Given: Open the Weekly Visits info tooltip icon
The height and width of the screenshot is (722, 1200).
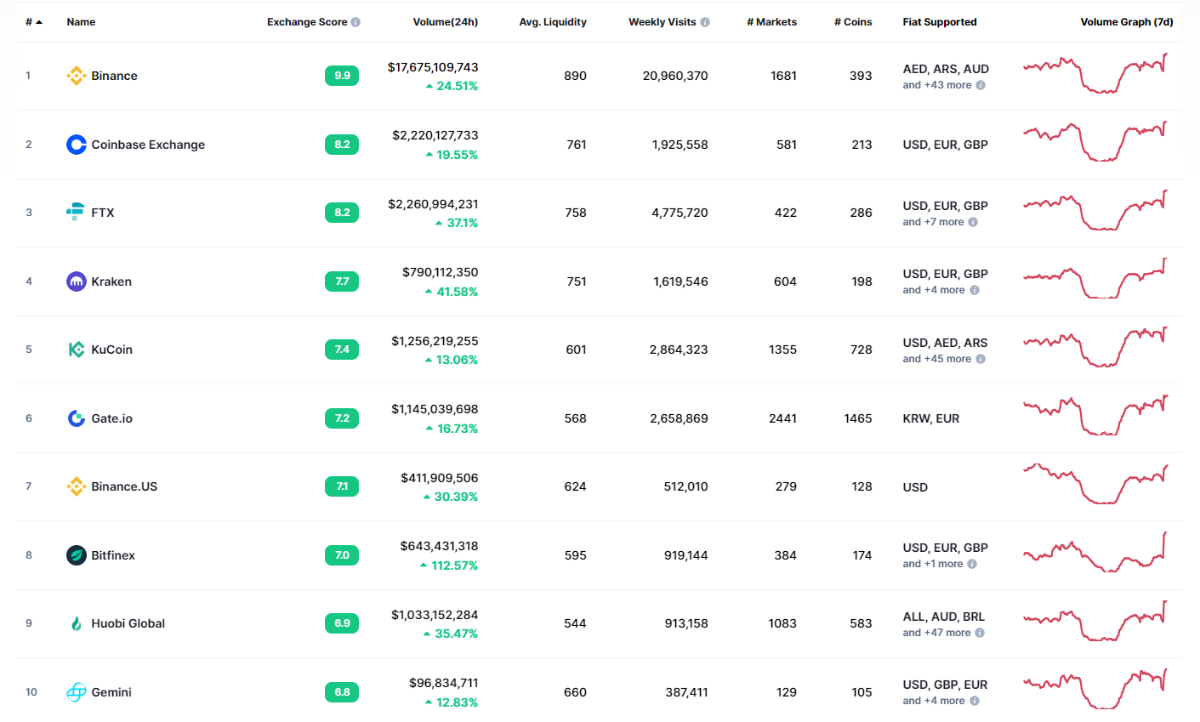Looking at the screenshot, I should tap(705, 22).
